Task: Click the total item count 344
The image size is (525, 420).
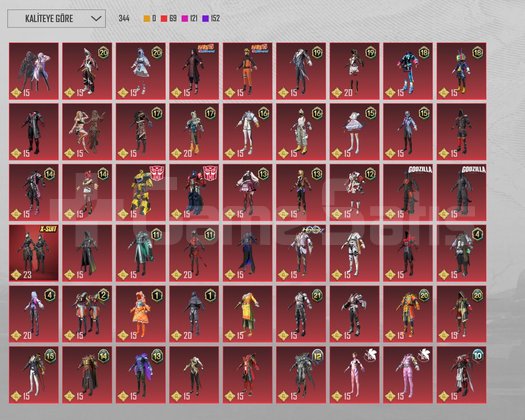Action: coord(124,18)
